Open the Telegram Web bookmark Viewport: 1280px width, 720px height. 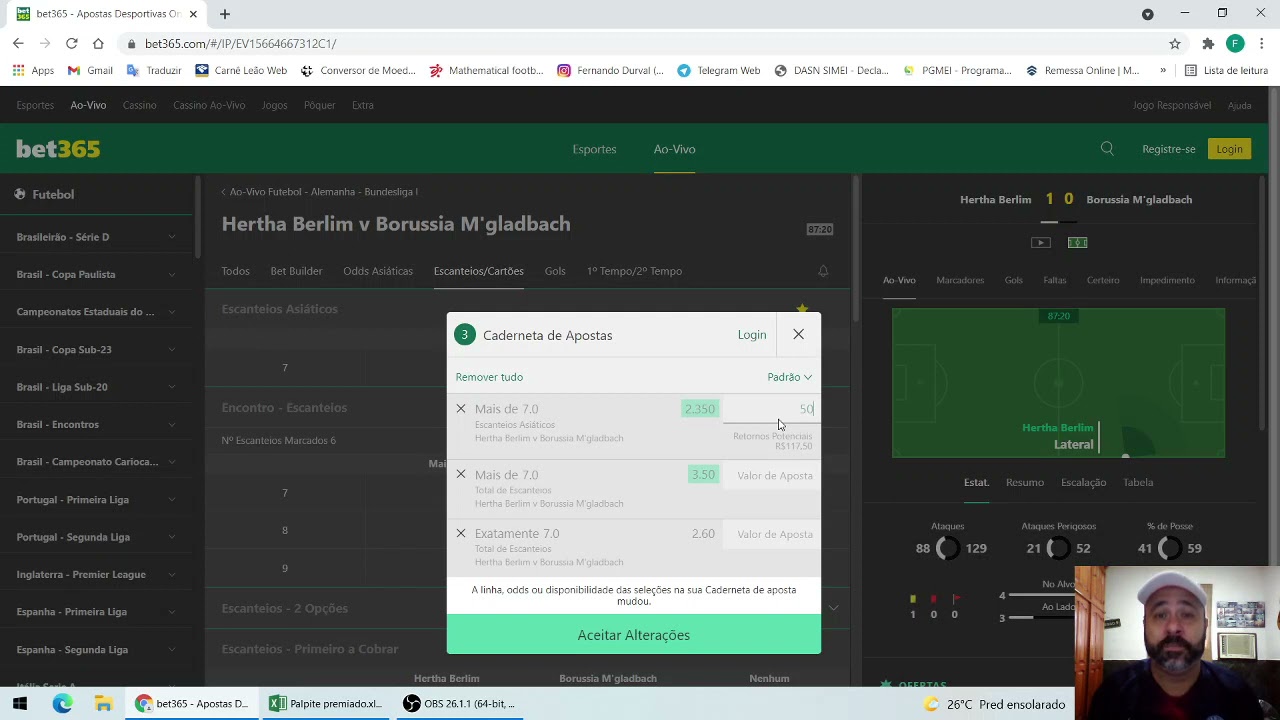(718, 70)
